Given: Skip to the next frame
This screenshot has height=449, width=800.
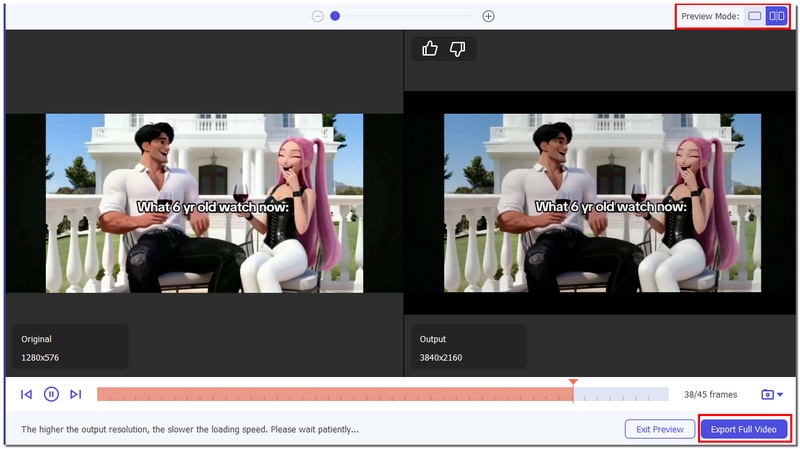Looking at the screenshot, I should [76, 394].
